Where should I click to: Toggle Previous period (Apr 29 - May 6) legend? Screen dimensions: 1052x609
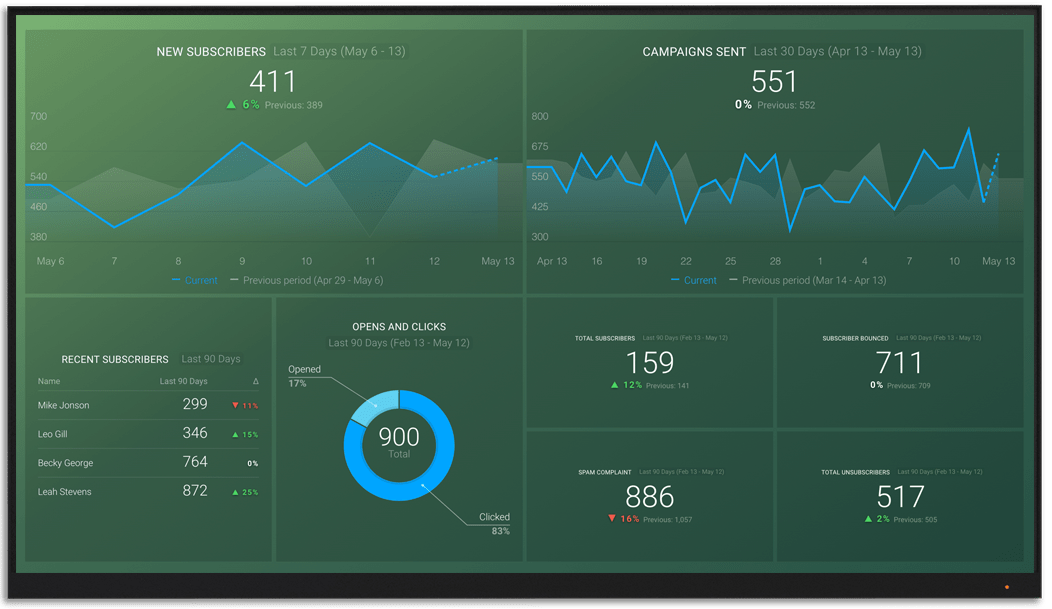(x=306, y=281)
